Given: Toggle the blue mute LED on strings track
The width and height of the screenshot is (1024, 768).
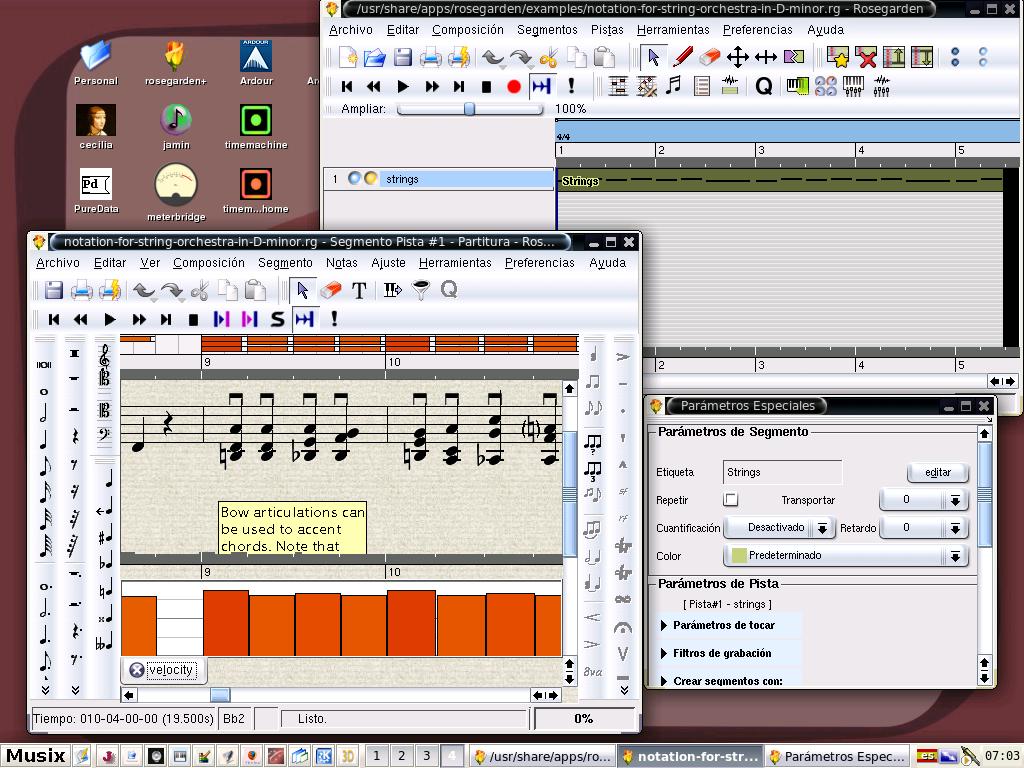Looking at the screenshot, I should click(x=354, y=179).
